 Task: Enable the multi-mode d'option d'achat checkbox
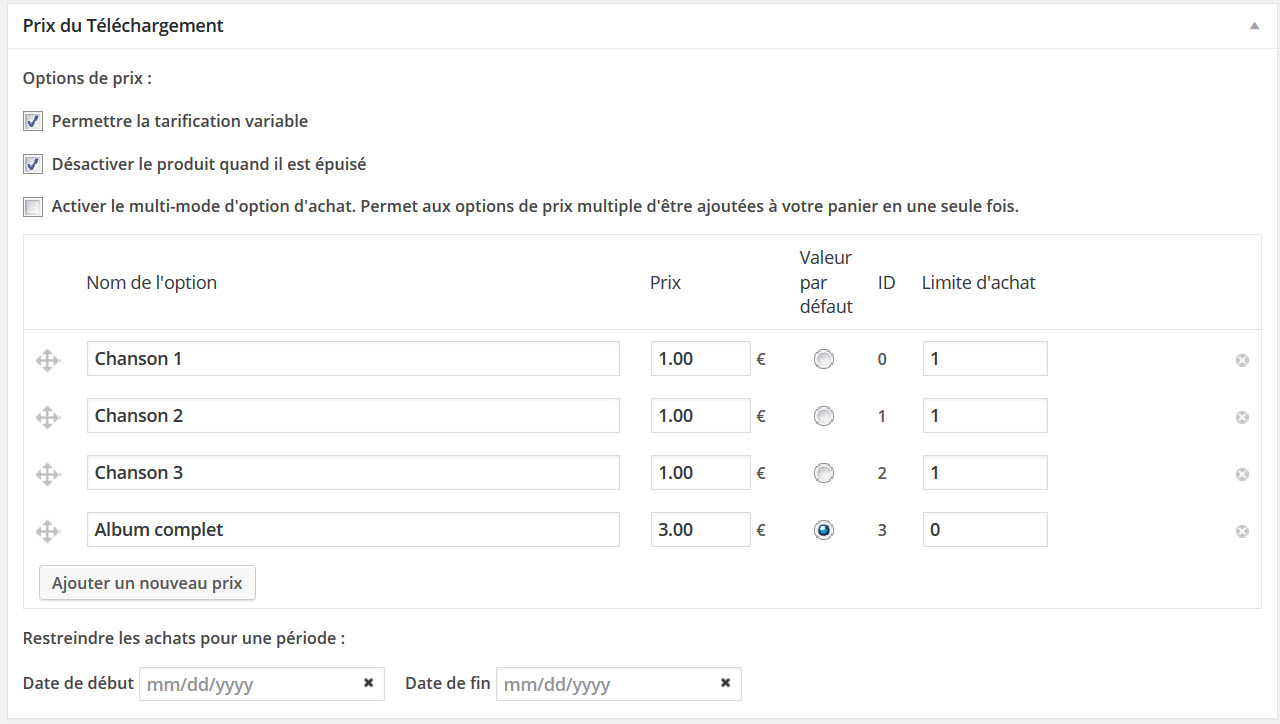pos(33,207)
